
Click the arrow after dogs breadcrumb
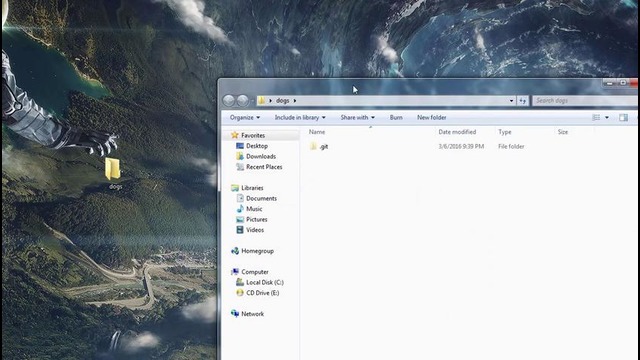295,100
